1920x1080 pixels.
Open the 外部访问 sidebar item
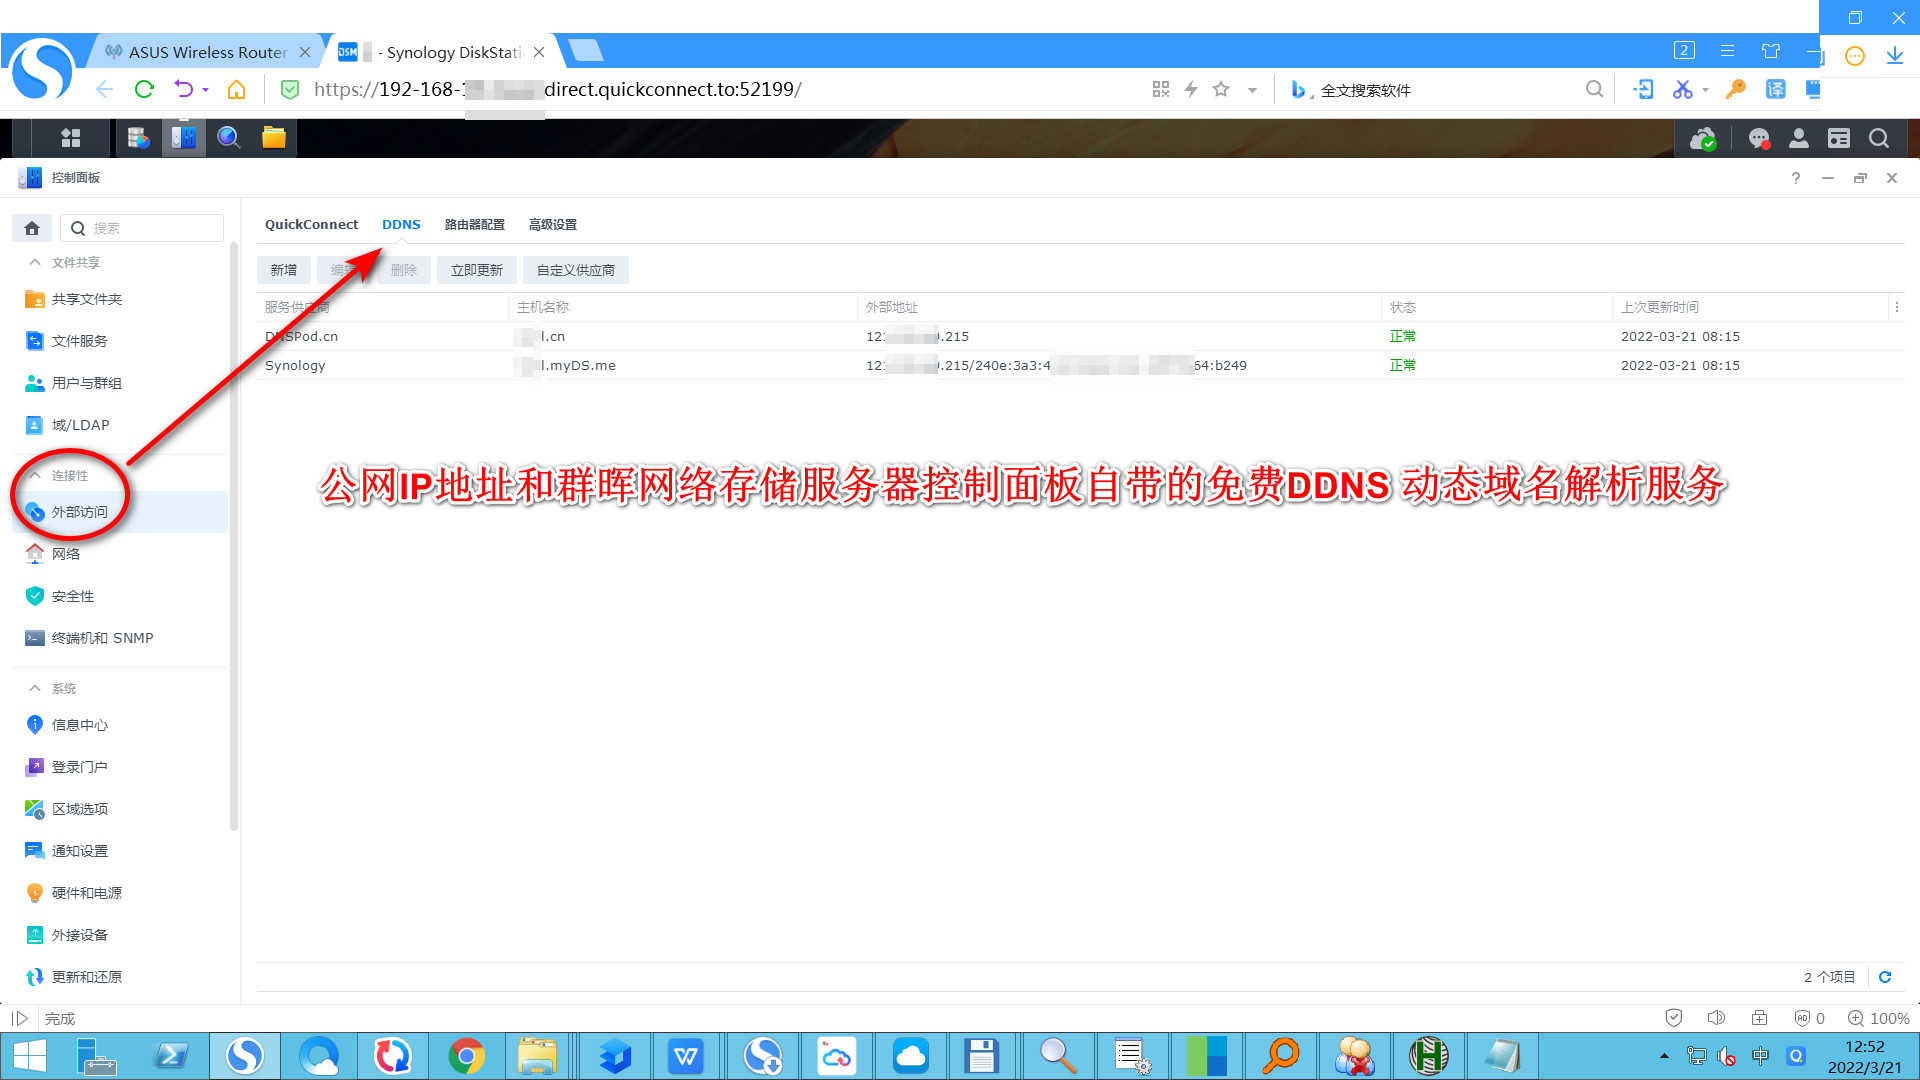(80, 512)
